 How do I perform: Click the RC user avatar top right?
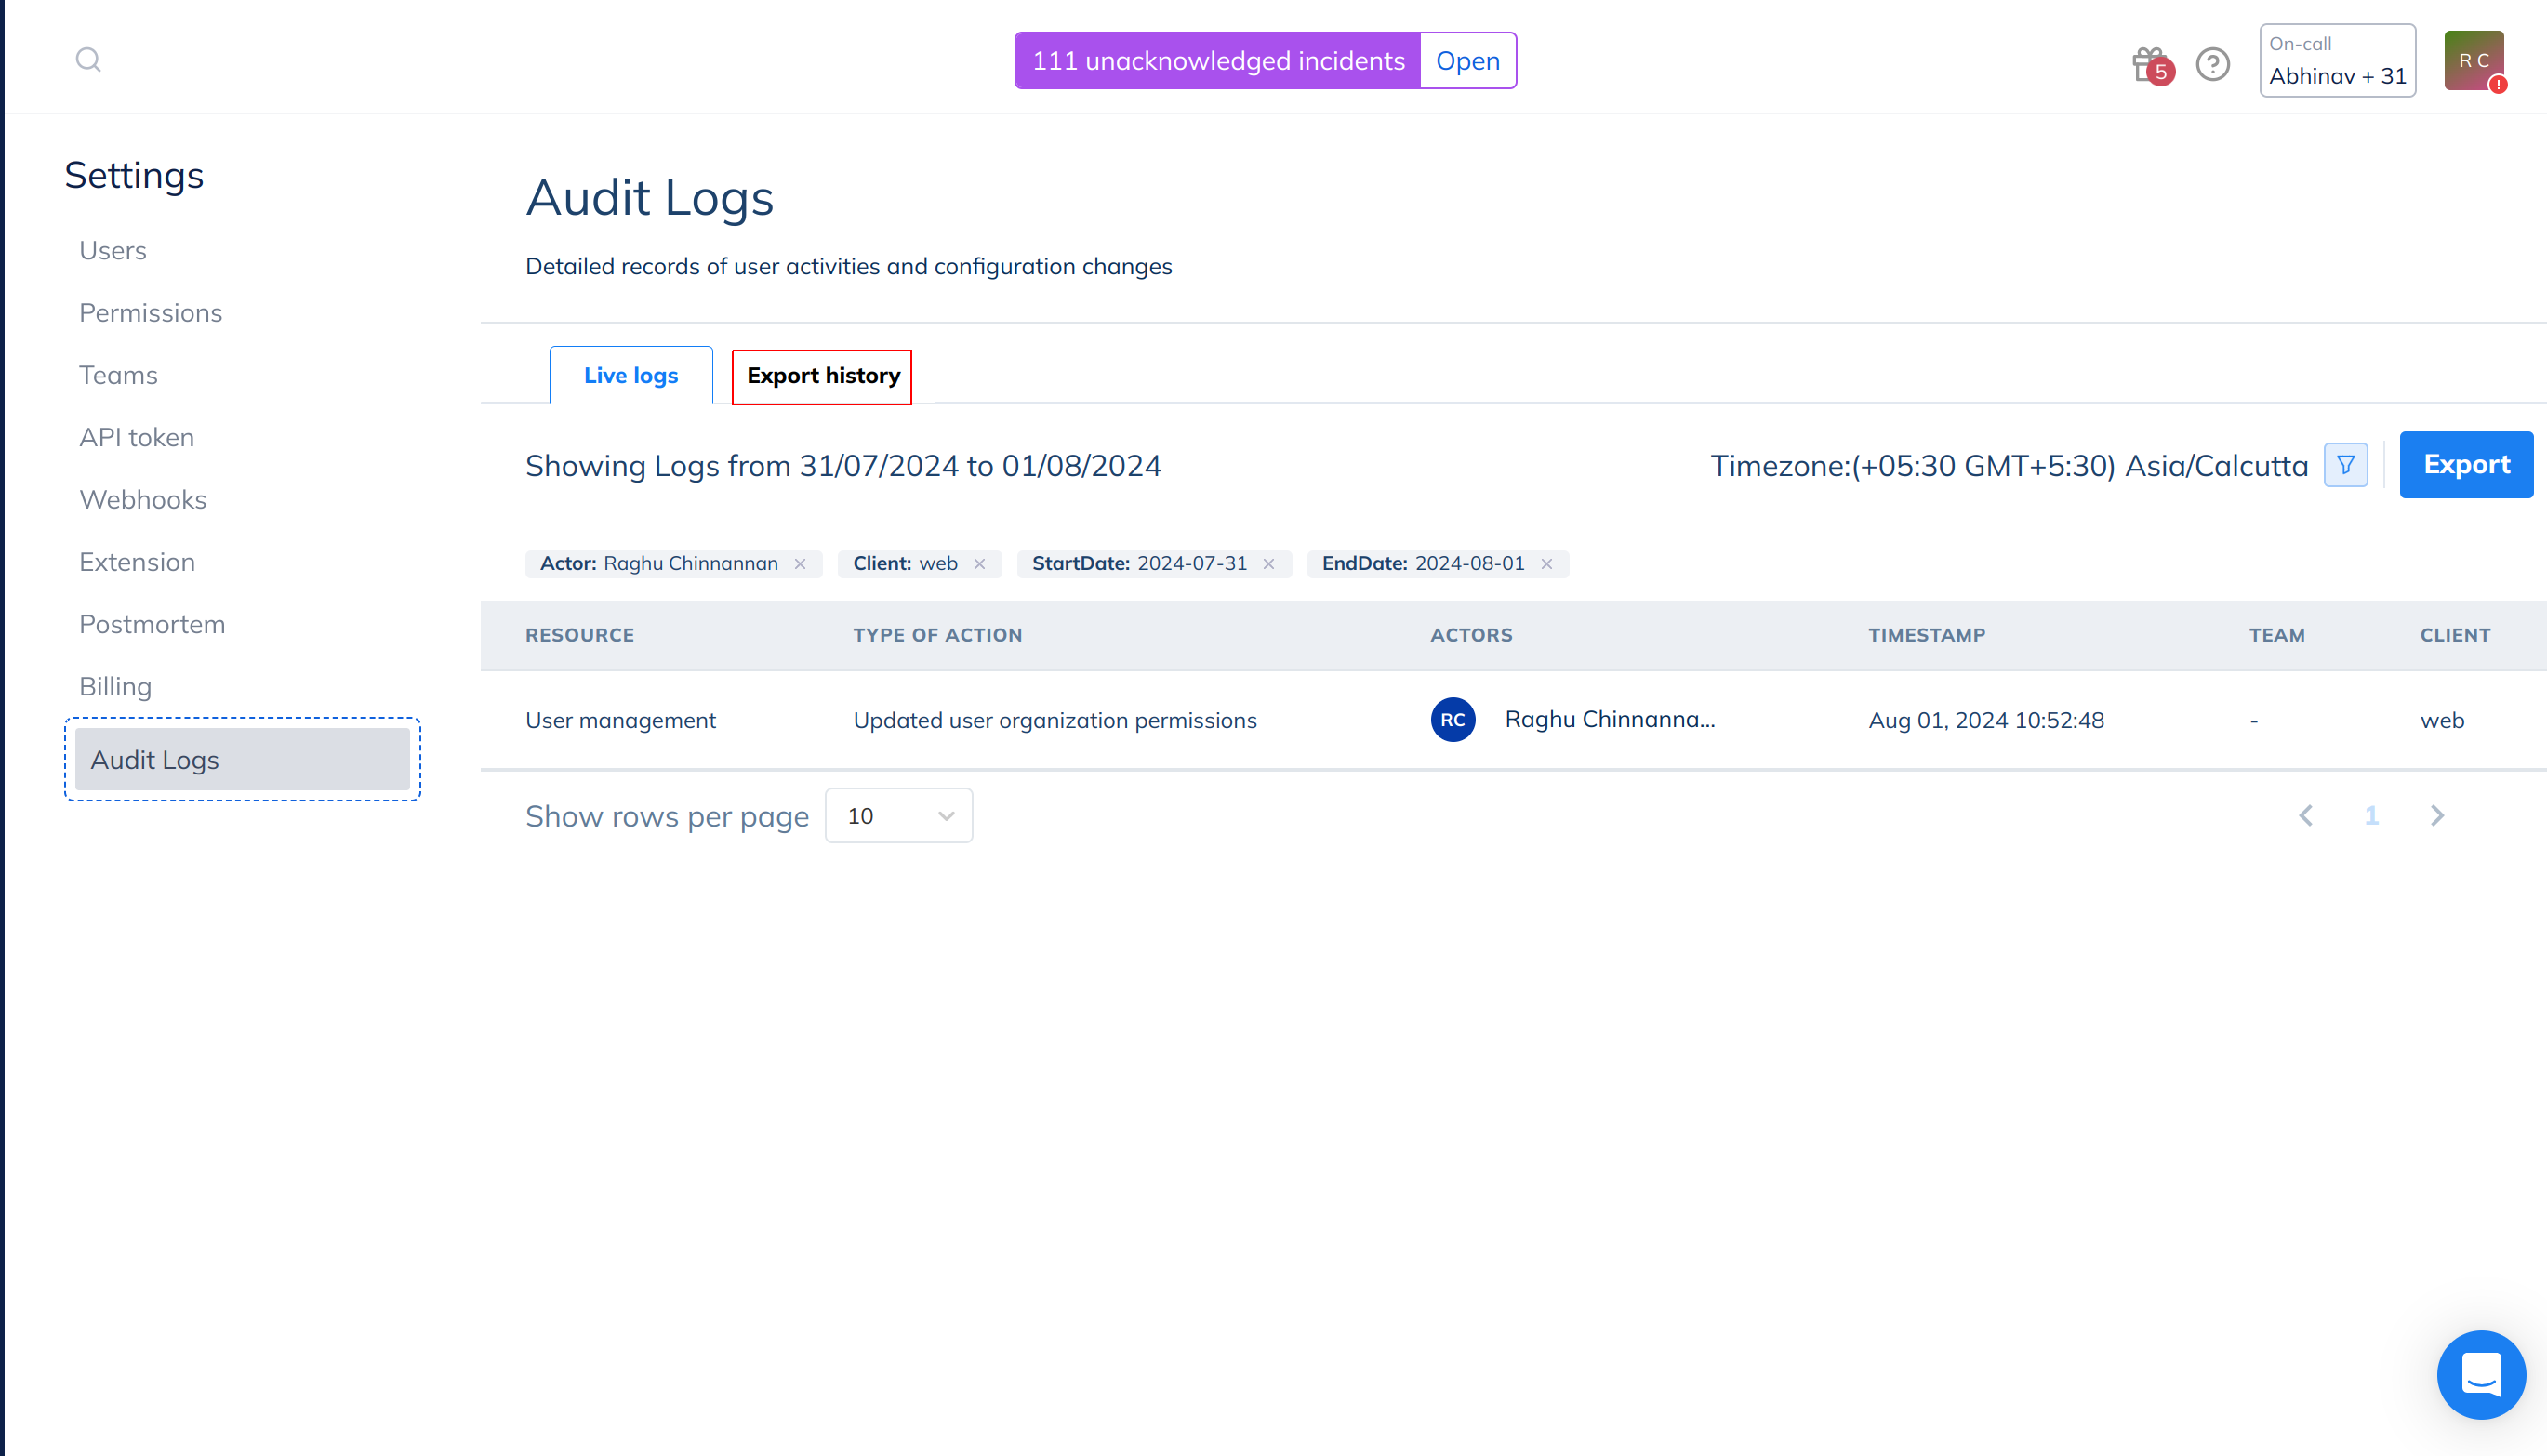pyautogui.click(x=2473, y=61)
